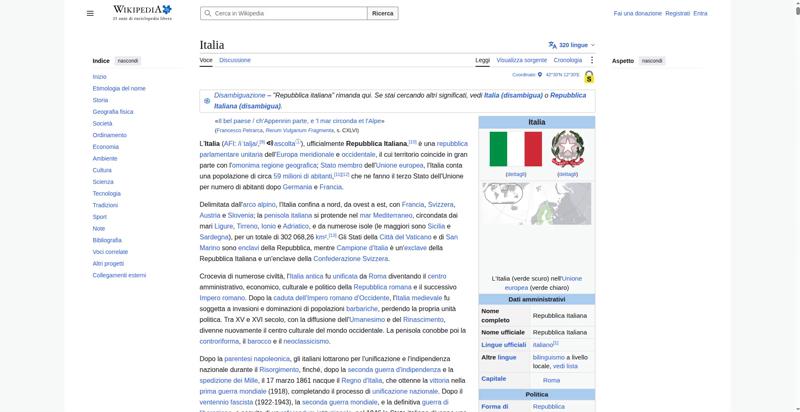Viewport: 800px width, 412px height.
Task: Open the Geografia fisica index entry
Action: click(113, 112)
